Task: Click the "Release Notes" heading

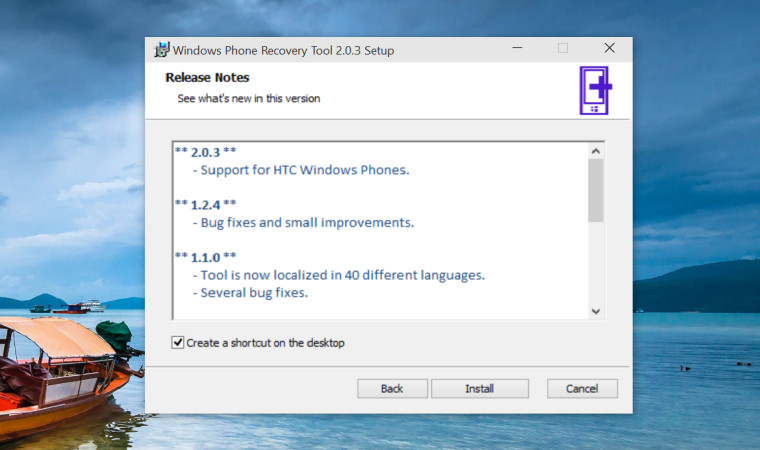Action: click(207, 78)
